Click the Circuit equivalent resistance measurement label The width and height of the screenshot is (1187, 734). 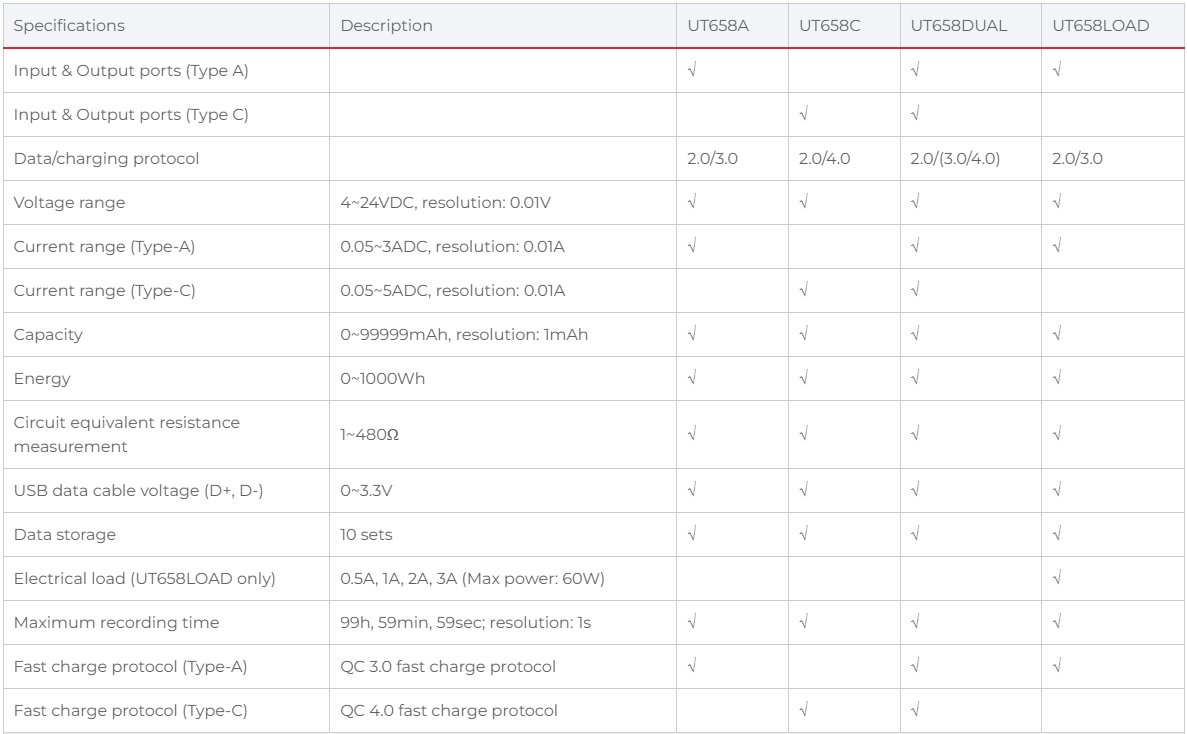(x=126, y=435)
